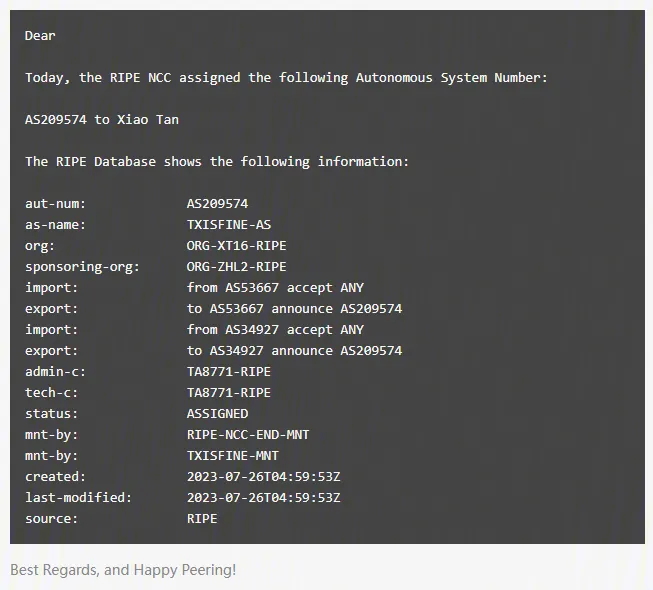Click the 'Today, the RIPE NCC assigned' sentence
This screenshot has width=653, height=590.
coord(286,78)
